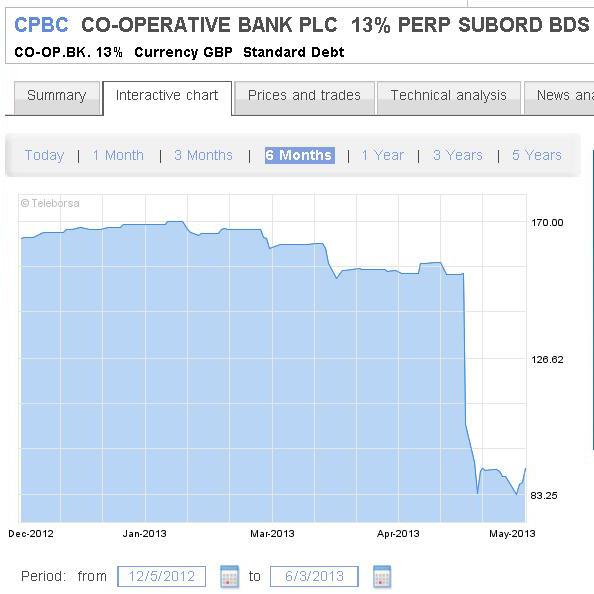The height and width of the screenshot is (594, 594).
Task: Click the CPBC ticker symbol link
Action: (41, 25)
